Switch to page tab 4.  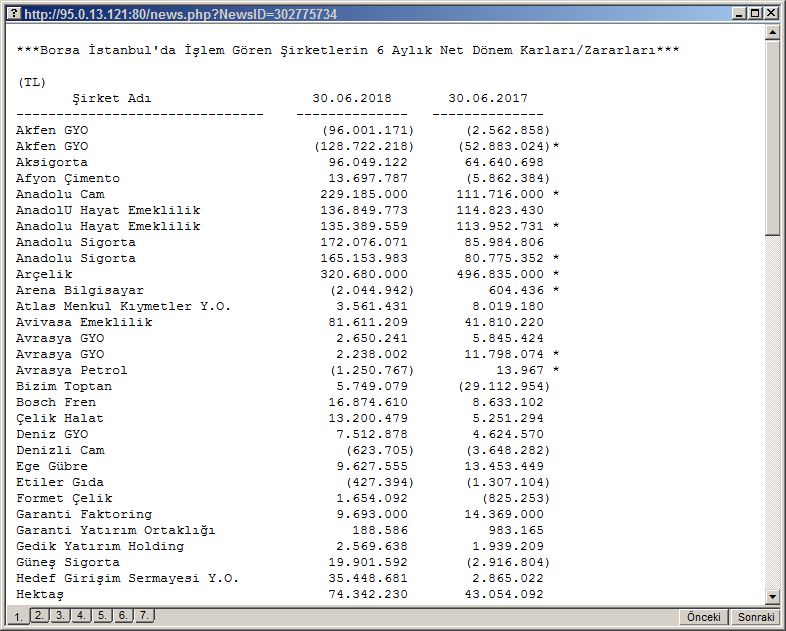coord(81,615)
